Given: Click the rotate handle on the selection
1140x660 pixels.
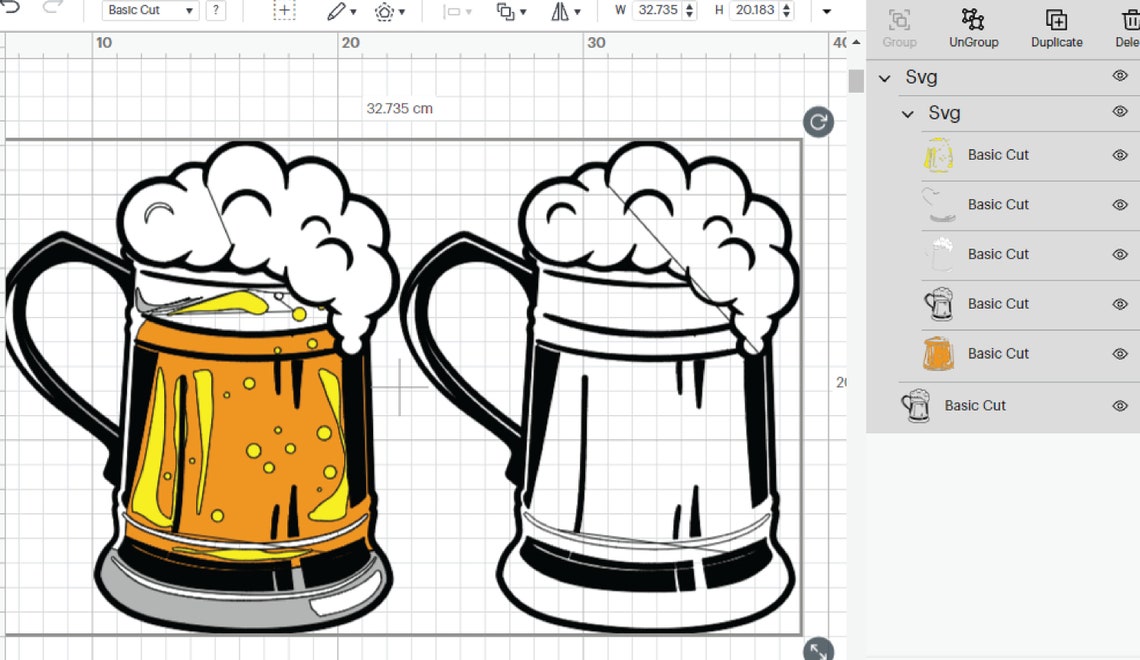Looking at the screenshot, I should 817,121.
